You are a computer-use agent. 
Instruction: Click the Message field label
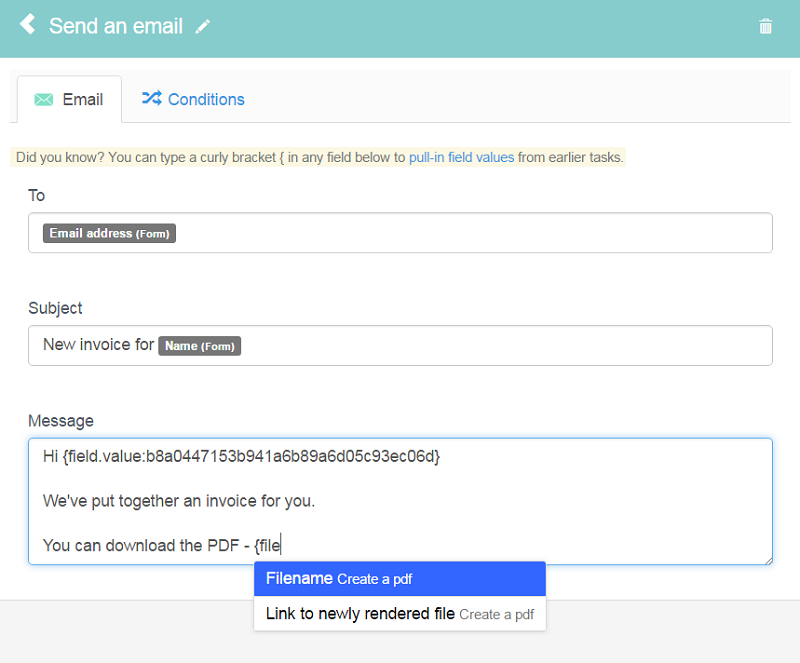click(61, 421)
